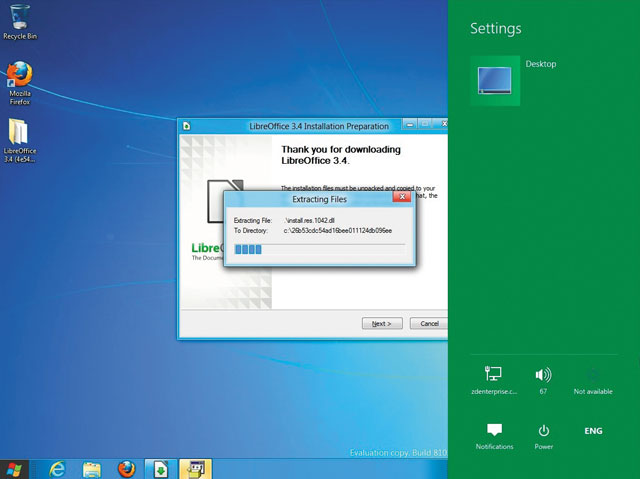
Task: Click the destination directory path text
Action: pos(338,231)
